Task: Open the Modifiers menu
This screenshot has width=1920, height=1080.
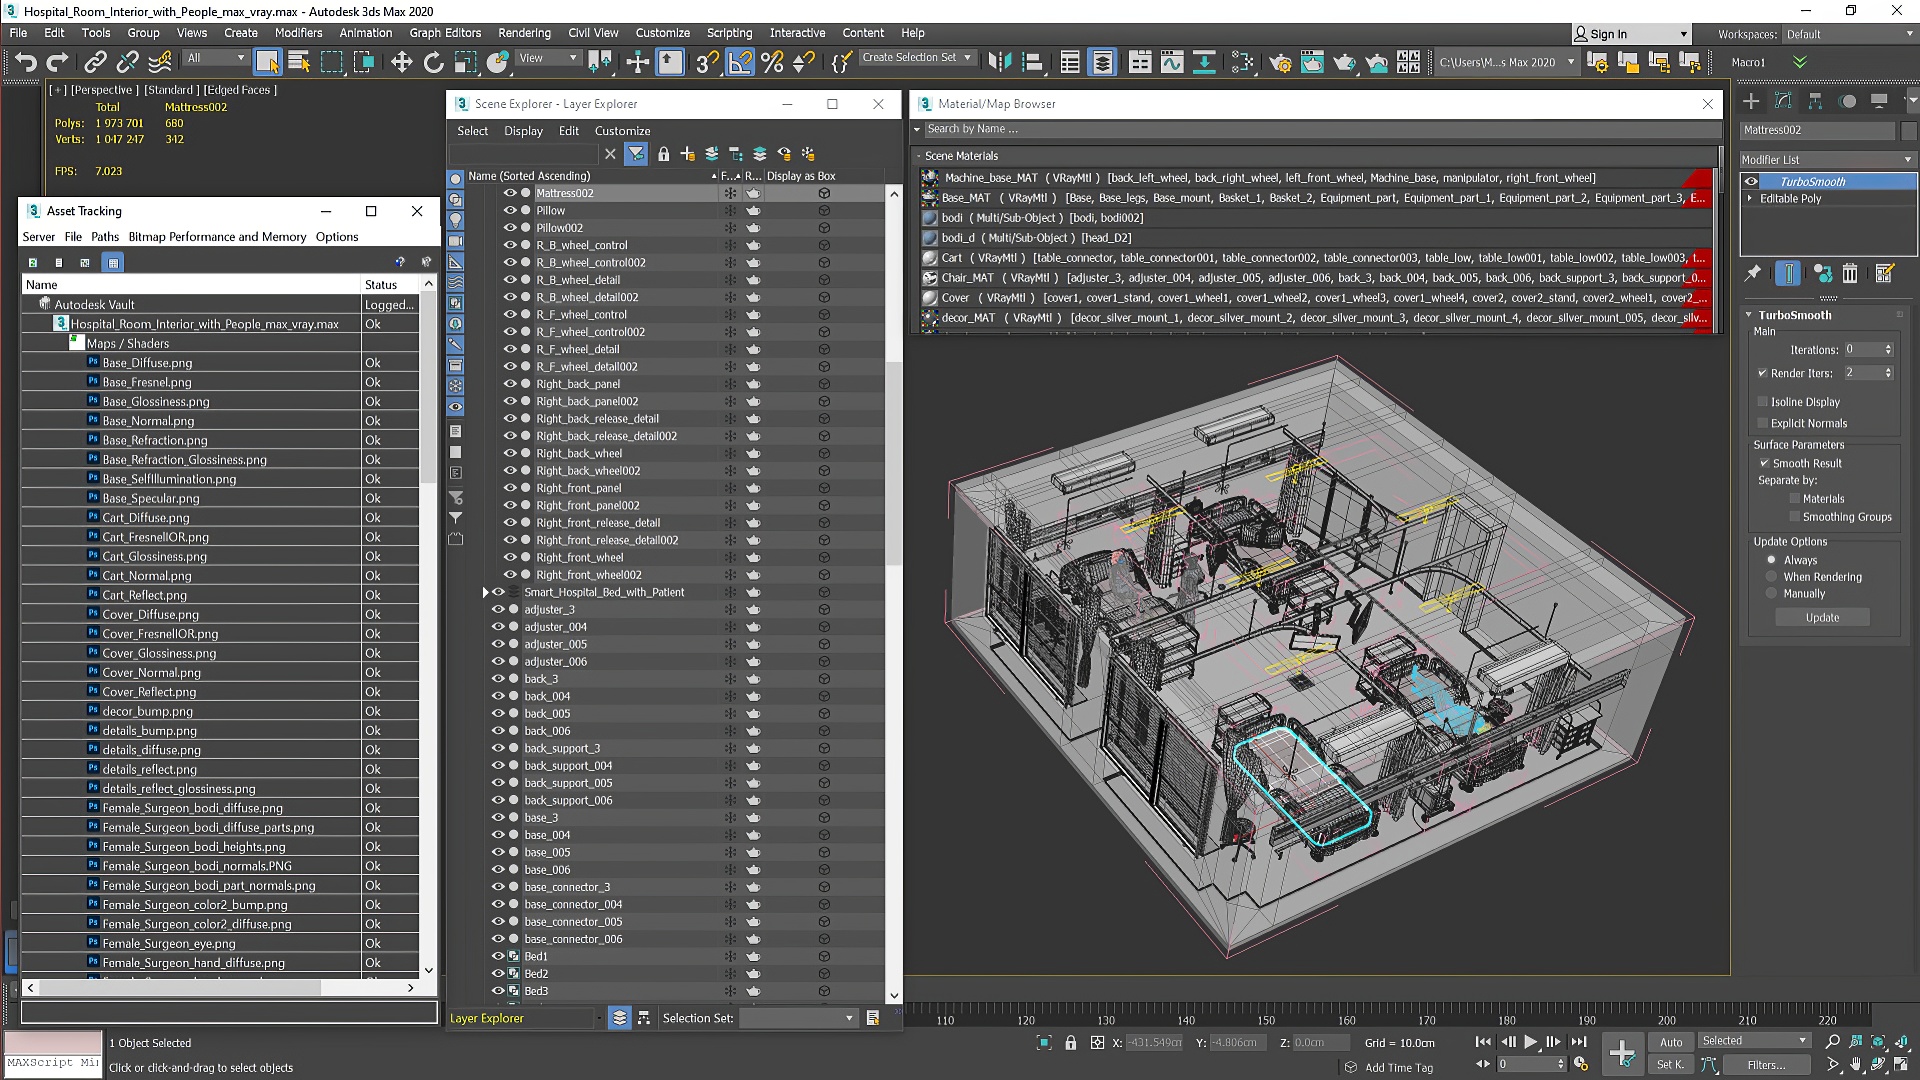Action: point(298,33)
